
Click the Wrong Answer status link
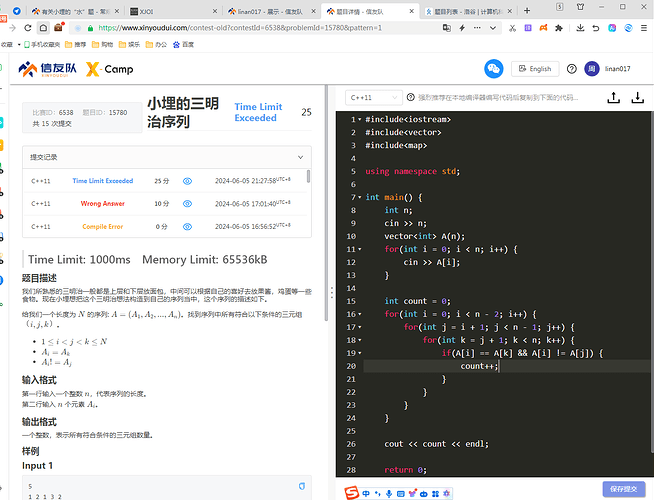(x=103, y=204)
